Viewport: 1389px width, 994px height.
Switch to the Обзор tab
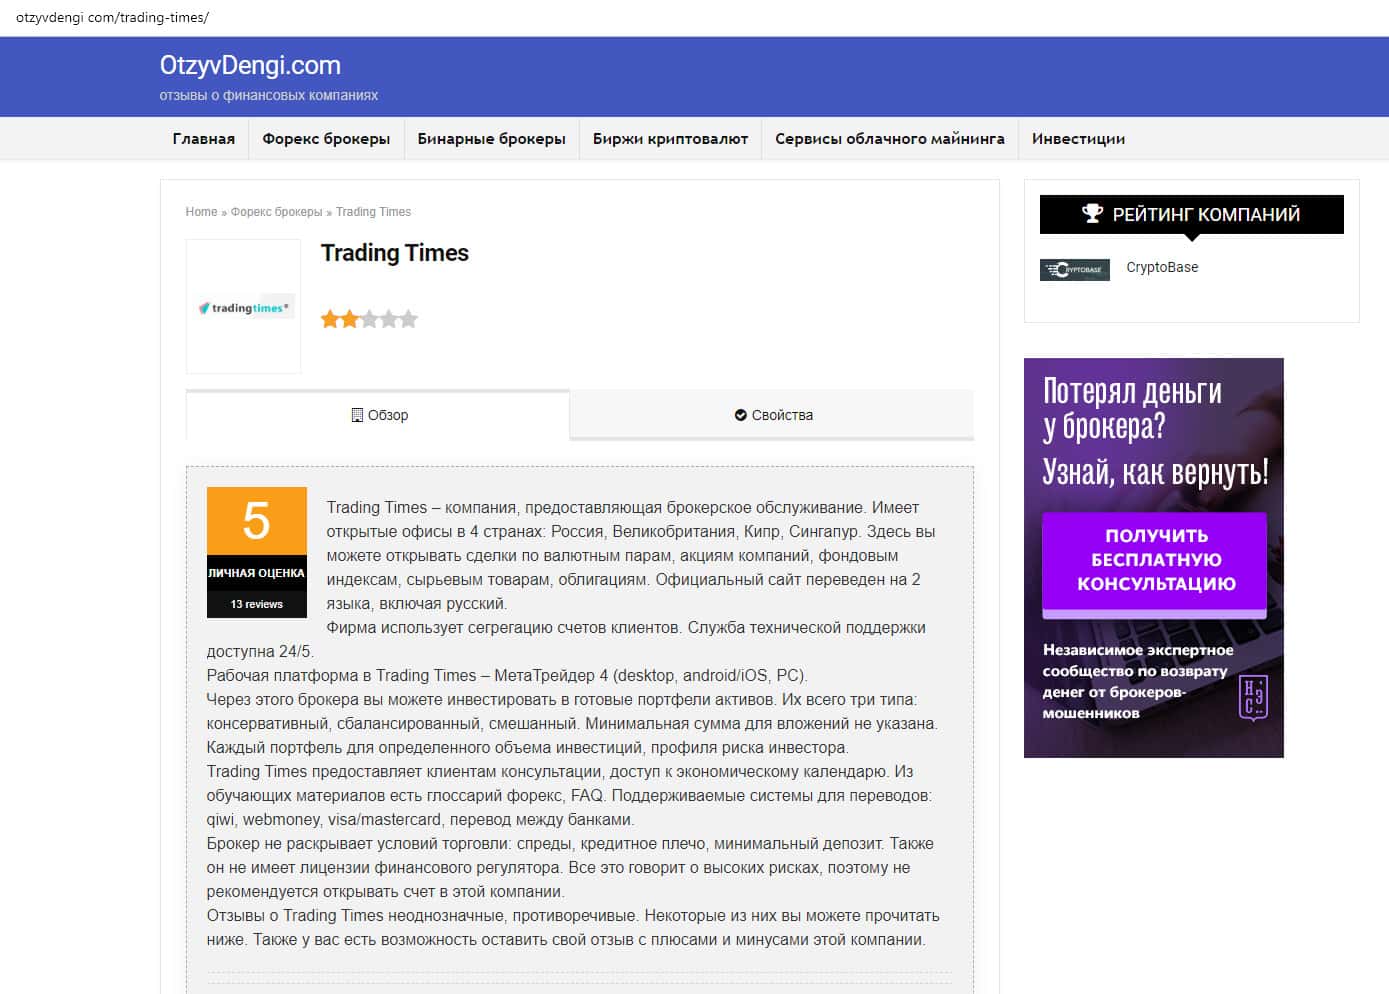point(378,415)
